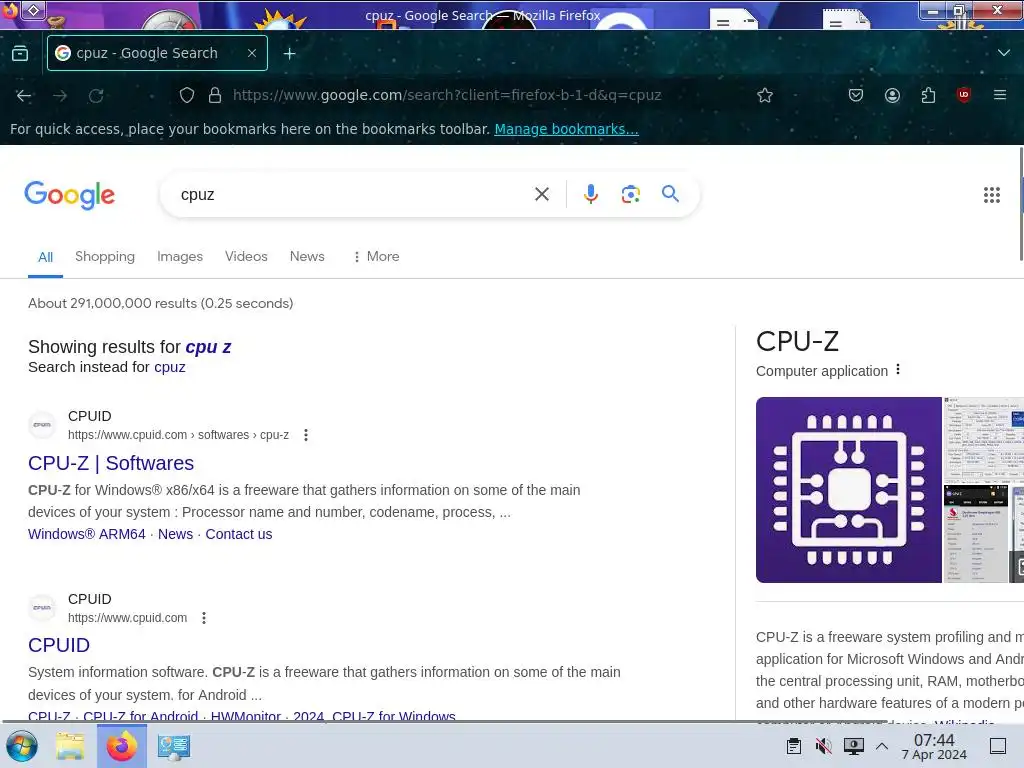Click page vertical scrollbar
The width and height of the screenshot is (1024, 768).
click(1021, 204)
